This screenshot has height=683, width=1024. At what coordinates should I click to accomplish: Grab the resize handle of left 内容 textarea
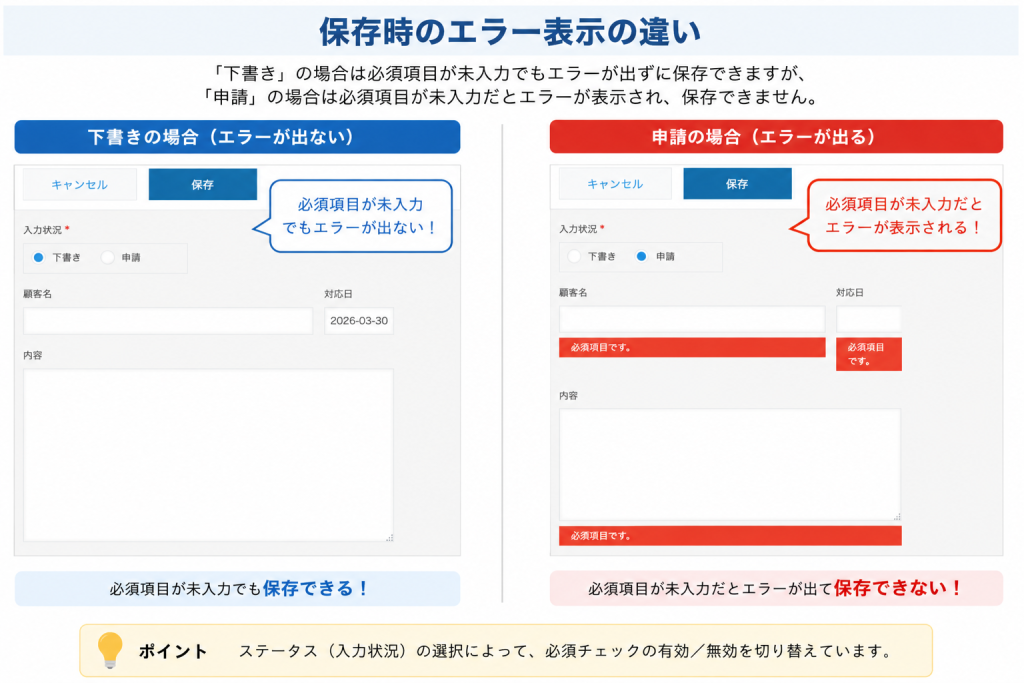click(x=389, y=537)
